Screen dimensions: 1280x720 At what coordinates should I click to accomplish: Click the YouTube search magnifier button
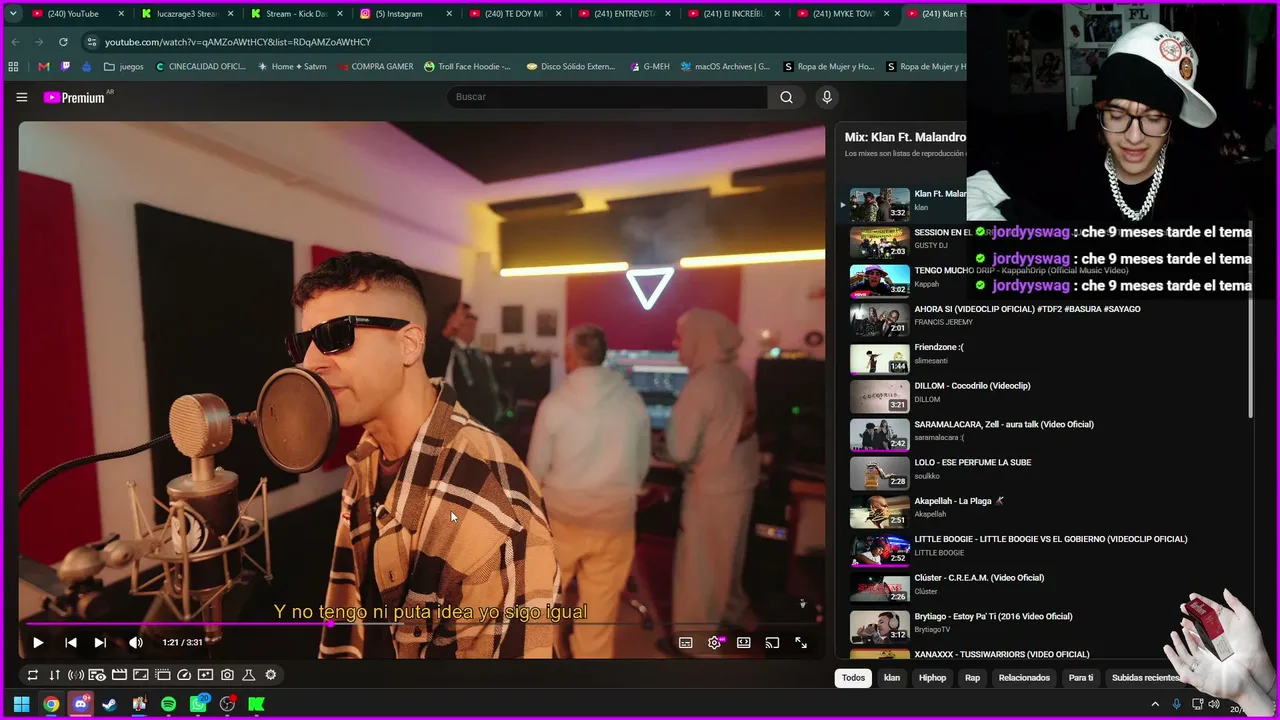tap(786, 97)
